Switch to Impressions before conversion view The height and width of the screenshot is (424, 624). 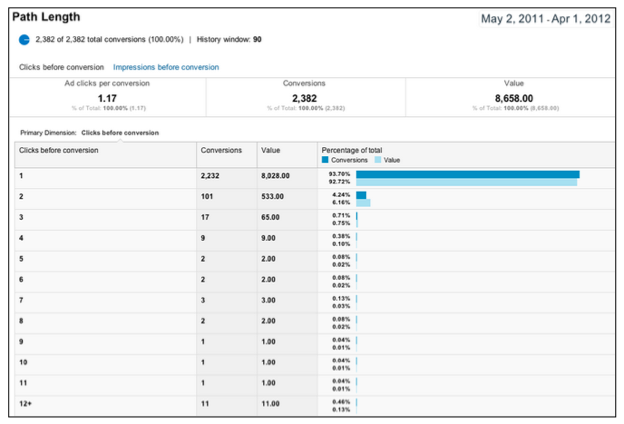coord(166,67)
